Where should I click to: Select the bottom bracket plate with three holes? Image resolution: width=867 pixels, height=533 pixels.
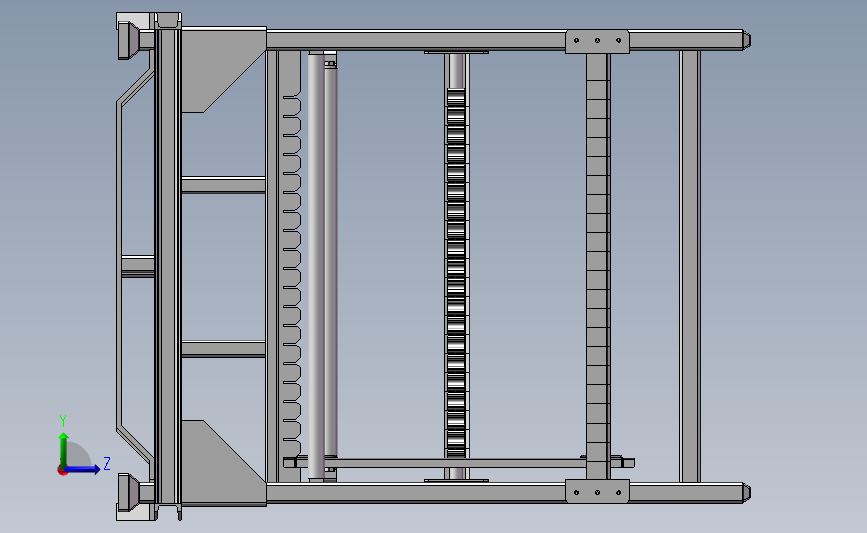pos(597,492)
